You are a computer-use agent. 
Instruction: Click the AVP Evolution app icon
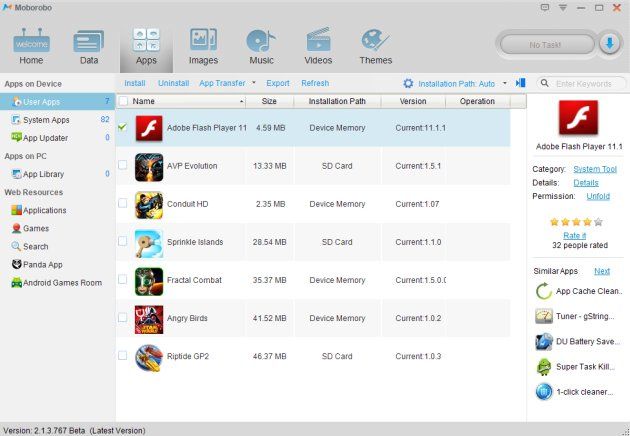click(149, 167)
